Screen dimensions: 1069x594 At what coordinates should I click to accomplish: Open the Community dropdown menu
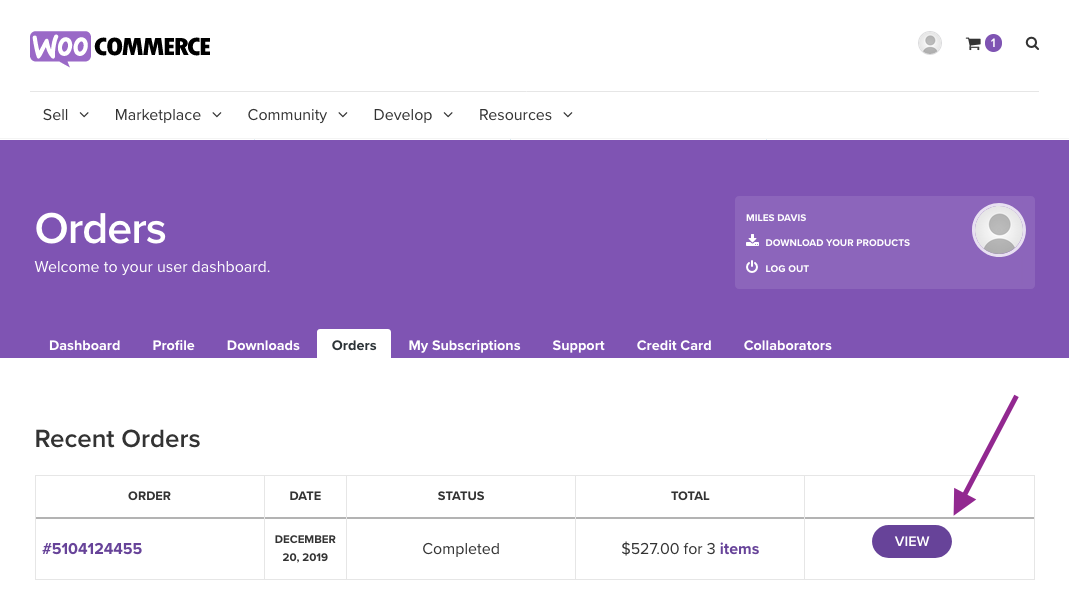pyautogui.click(x=297, y=115)
